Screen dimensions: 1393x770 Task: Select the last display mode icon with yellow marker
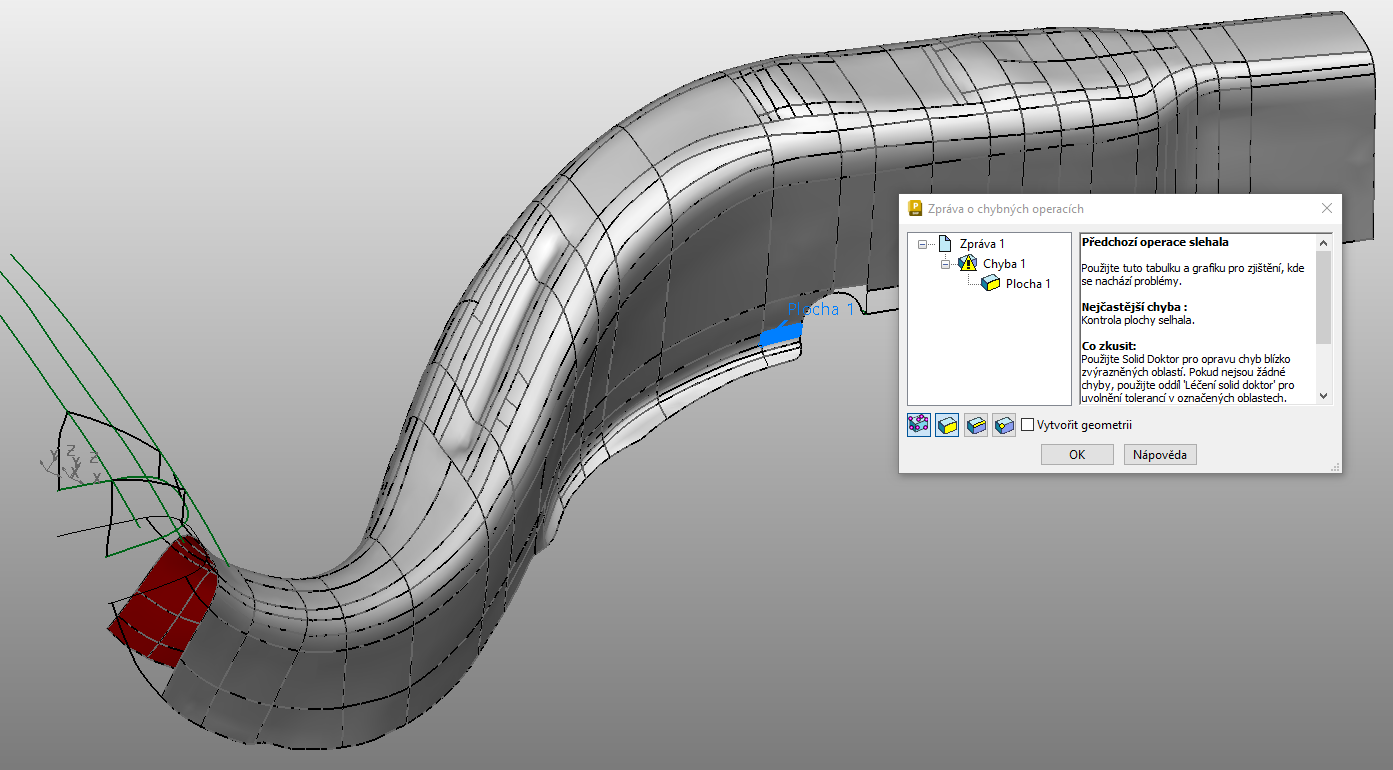(x=1003, y=424)
